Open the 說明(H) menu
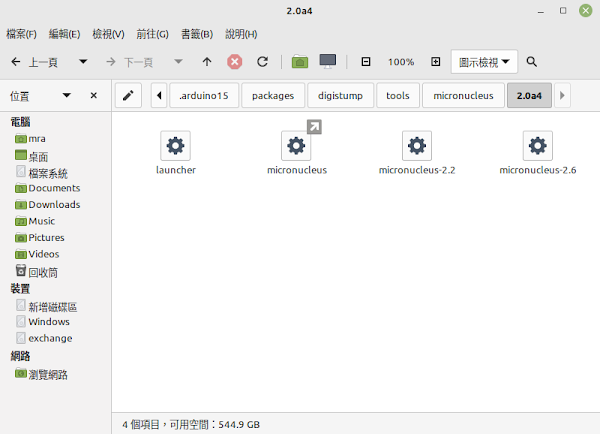The height and width of the screenshot is (434, 600). click(x=241, y=34)
